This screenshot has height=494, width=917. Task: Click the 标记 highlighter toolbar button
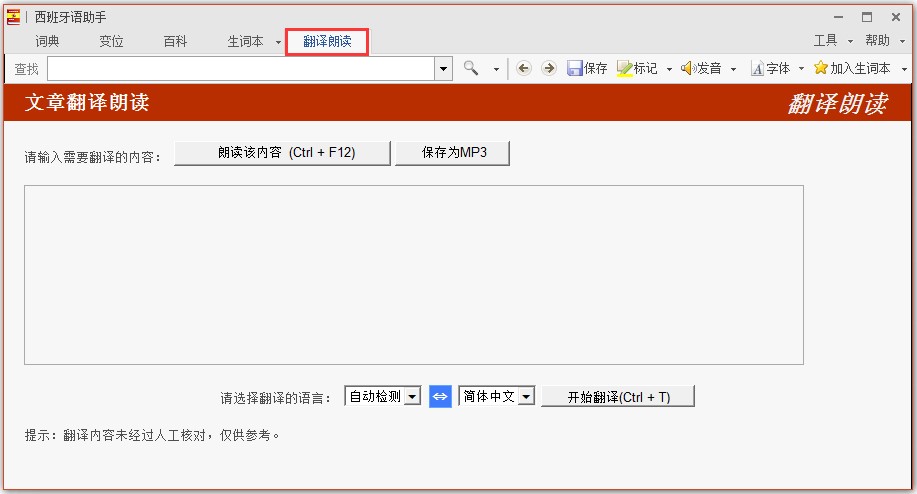pyautogui.click(x=637, y=68)
